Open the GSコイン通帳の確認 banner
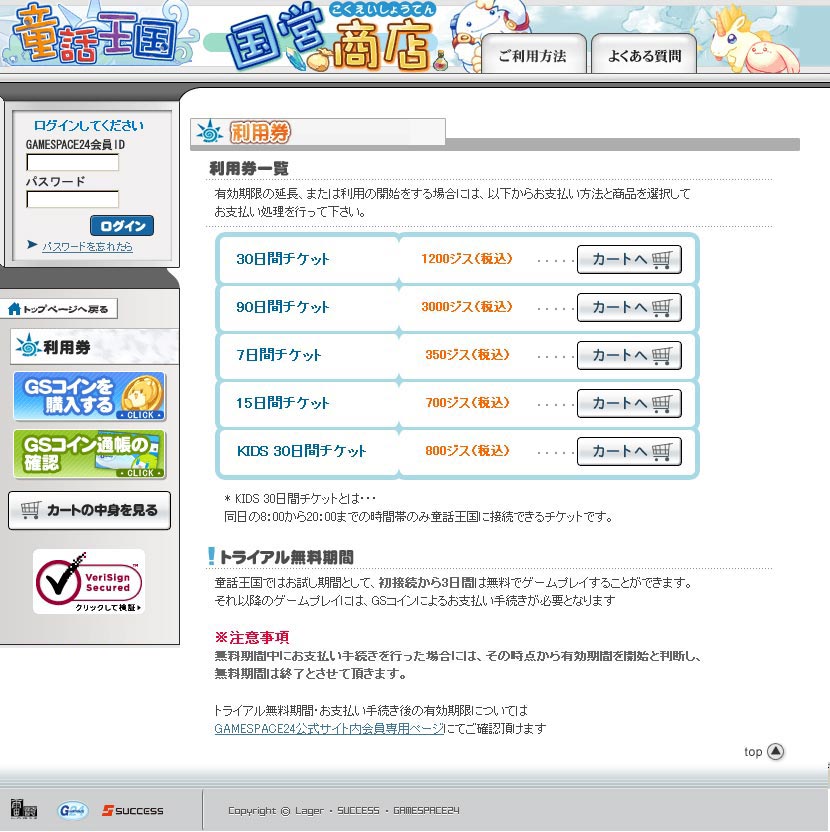This screenshot has height=832, width=830. tap(89, 454)
